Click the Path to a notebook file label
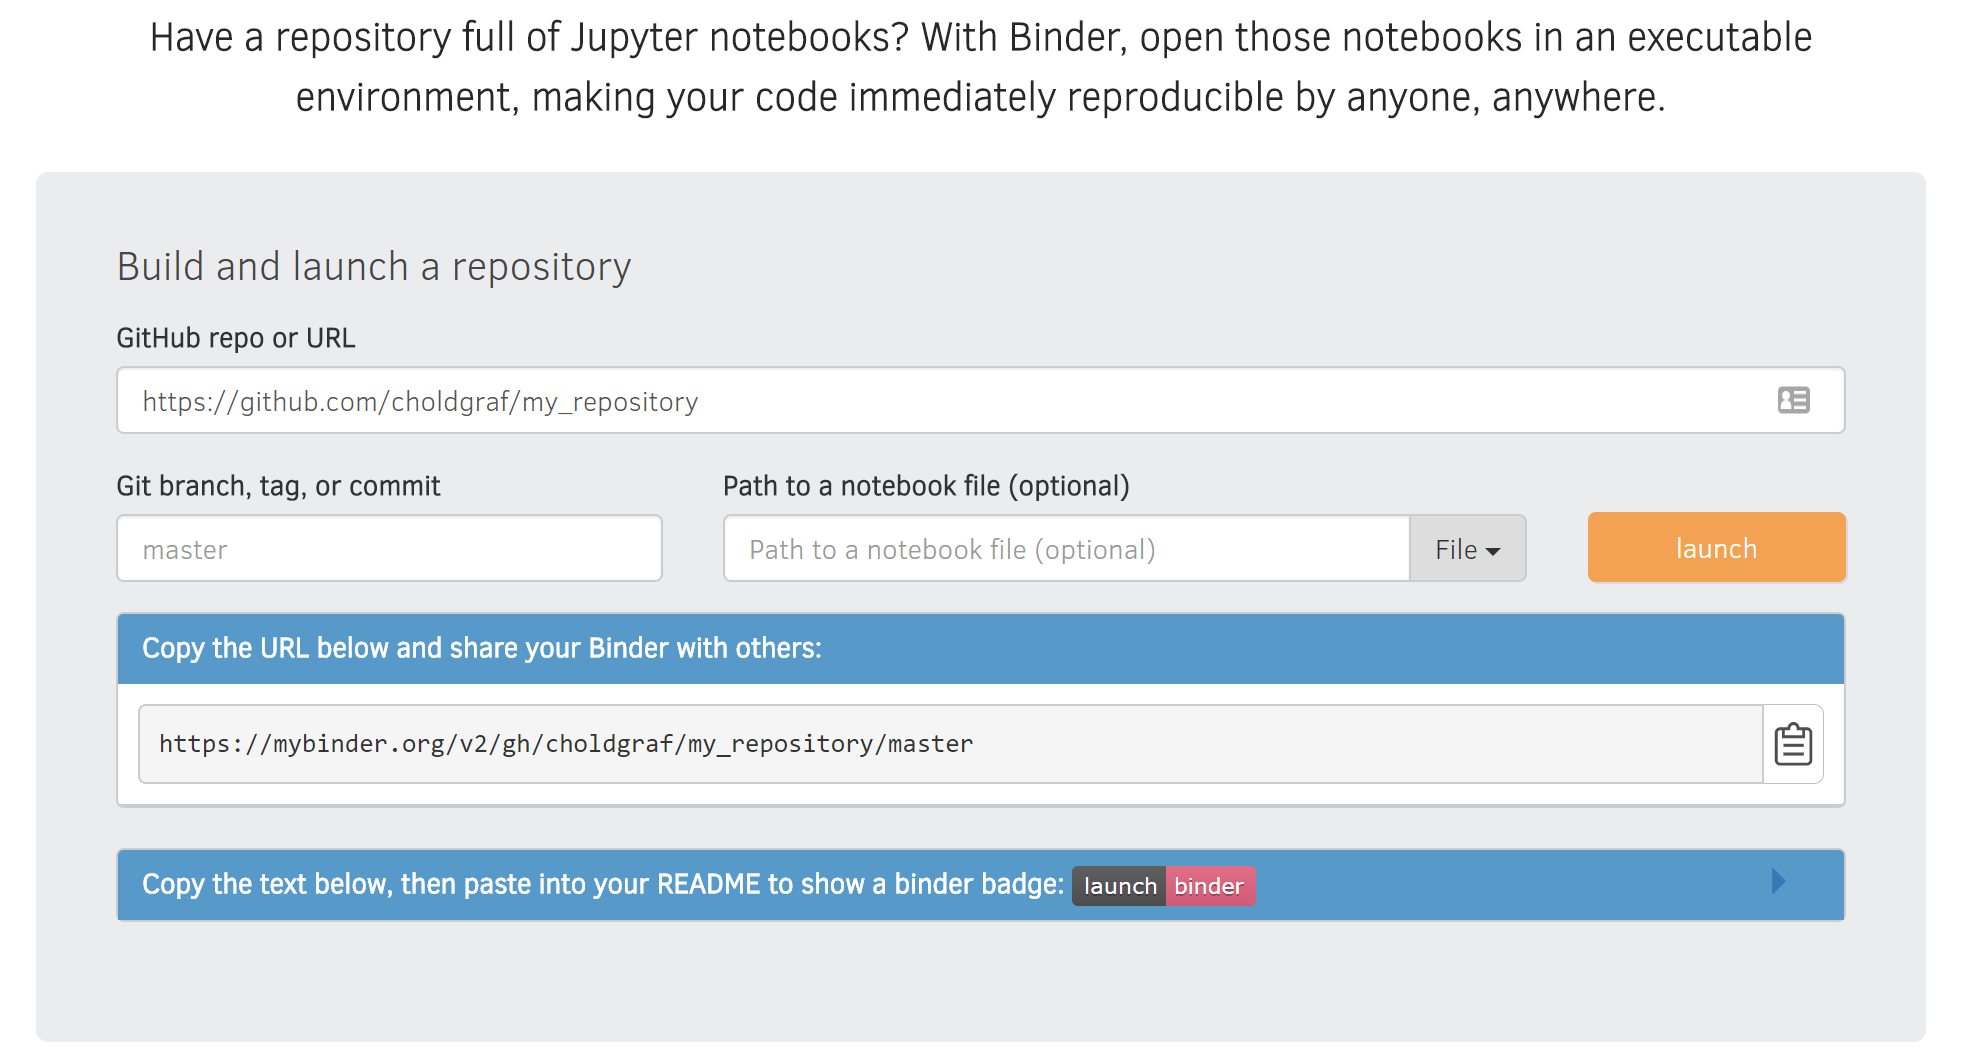The width and height of the screenshot is (1964, 1064). click(926, 486)
